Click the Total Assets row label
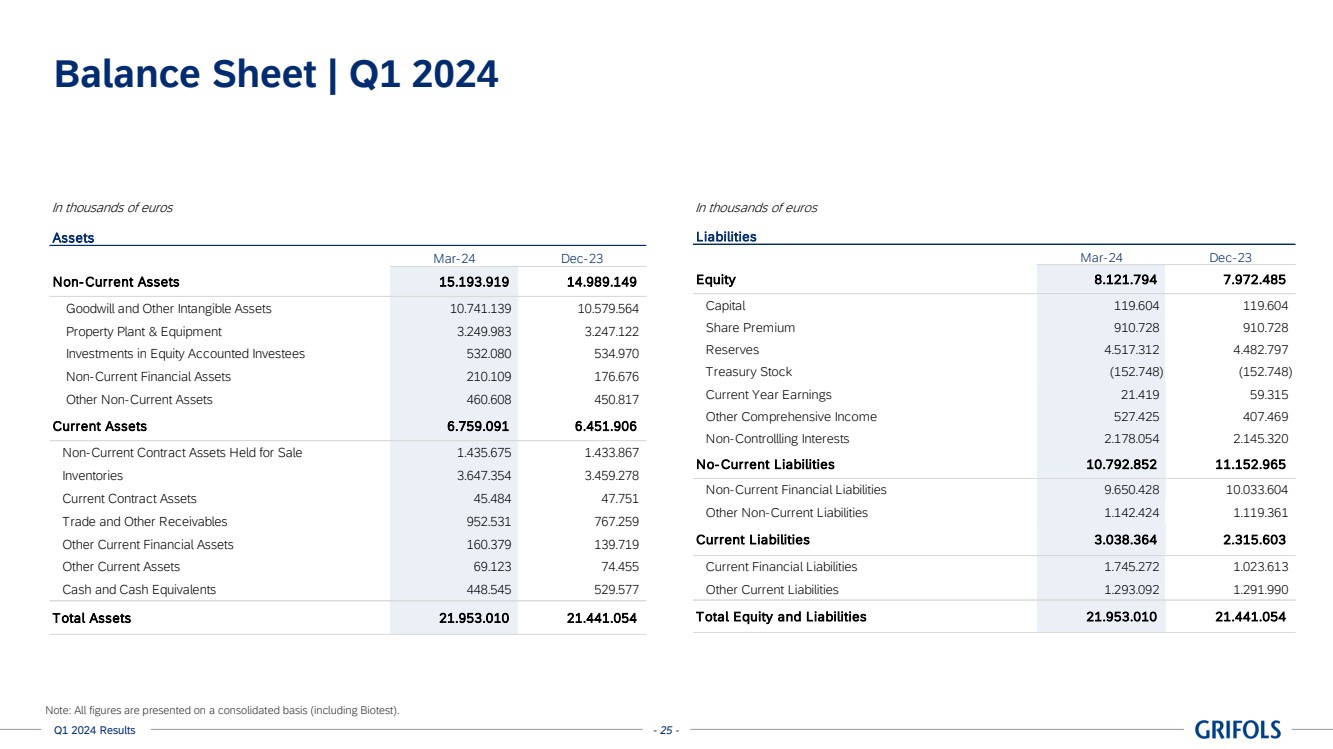 click(92, 618)
